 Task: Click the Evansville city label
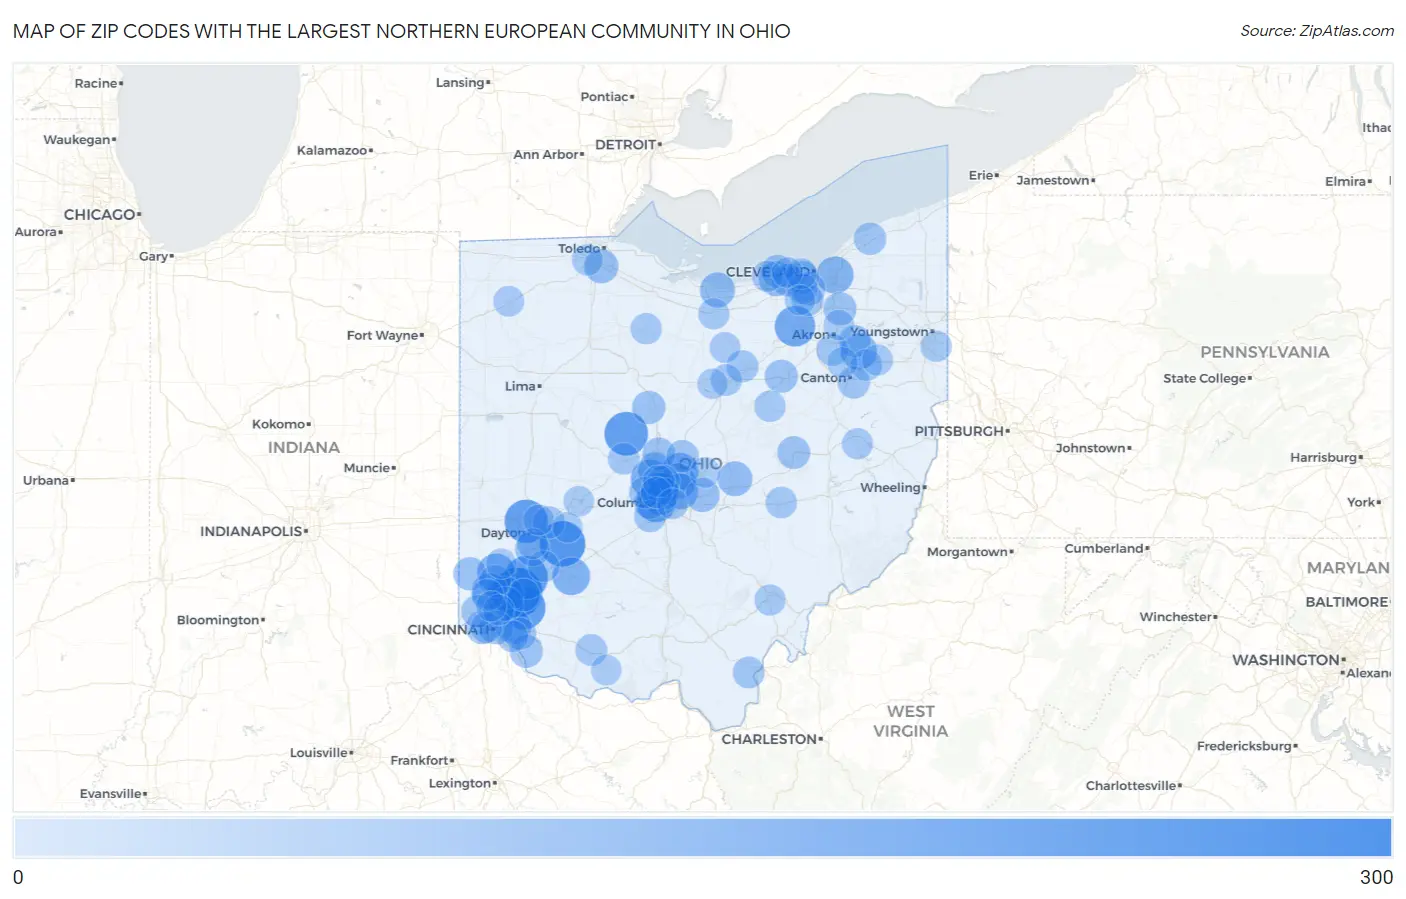(x=111, y=794)
